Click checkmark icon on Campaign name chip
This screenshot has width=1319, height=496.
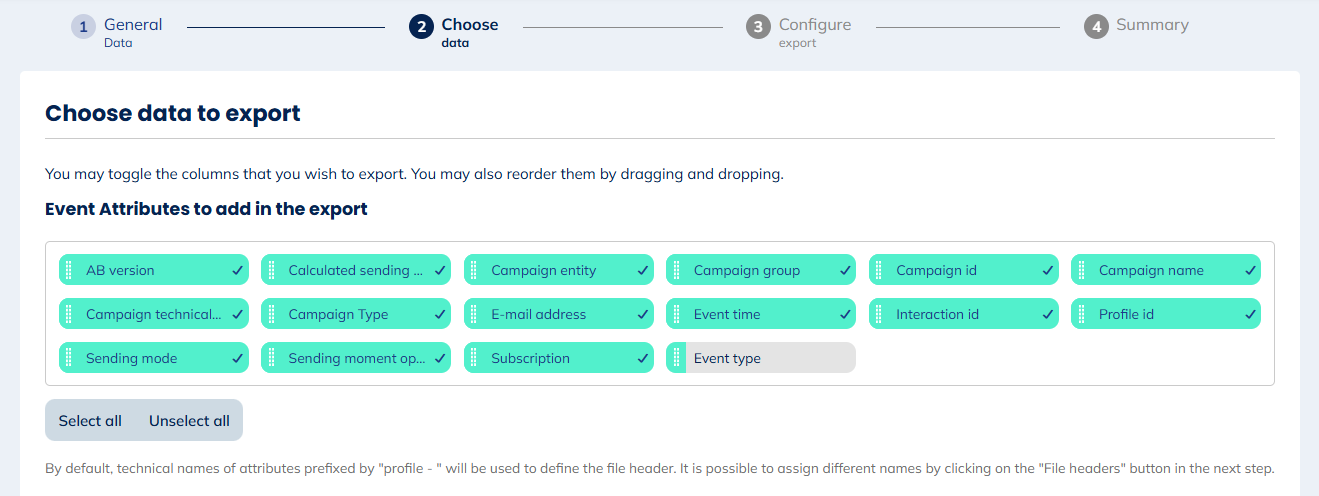pyautogui.click(x=1250, y=270)
